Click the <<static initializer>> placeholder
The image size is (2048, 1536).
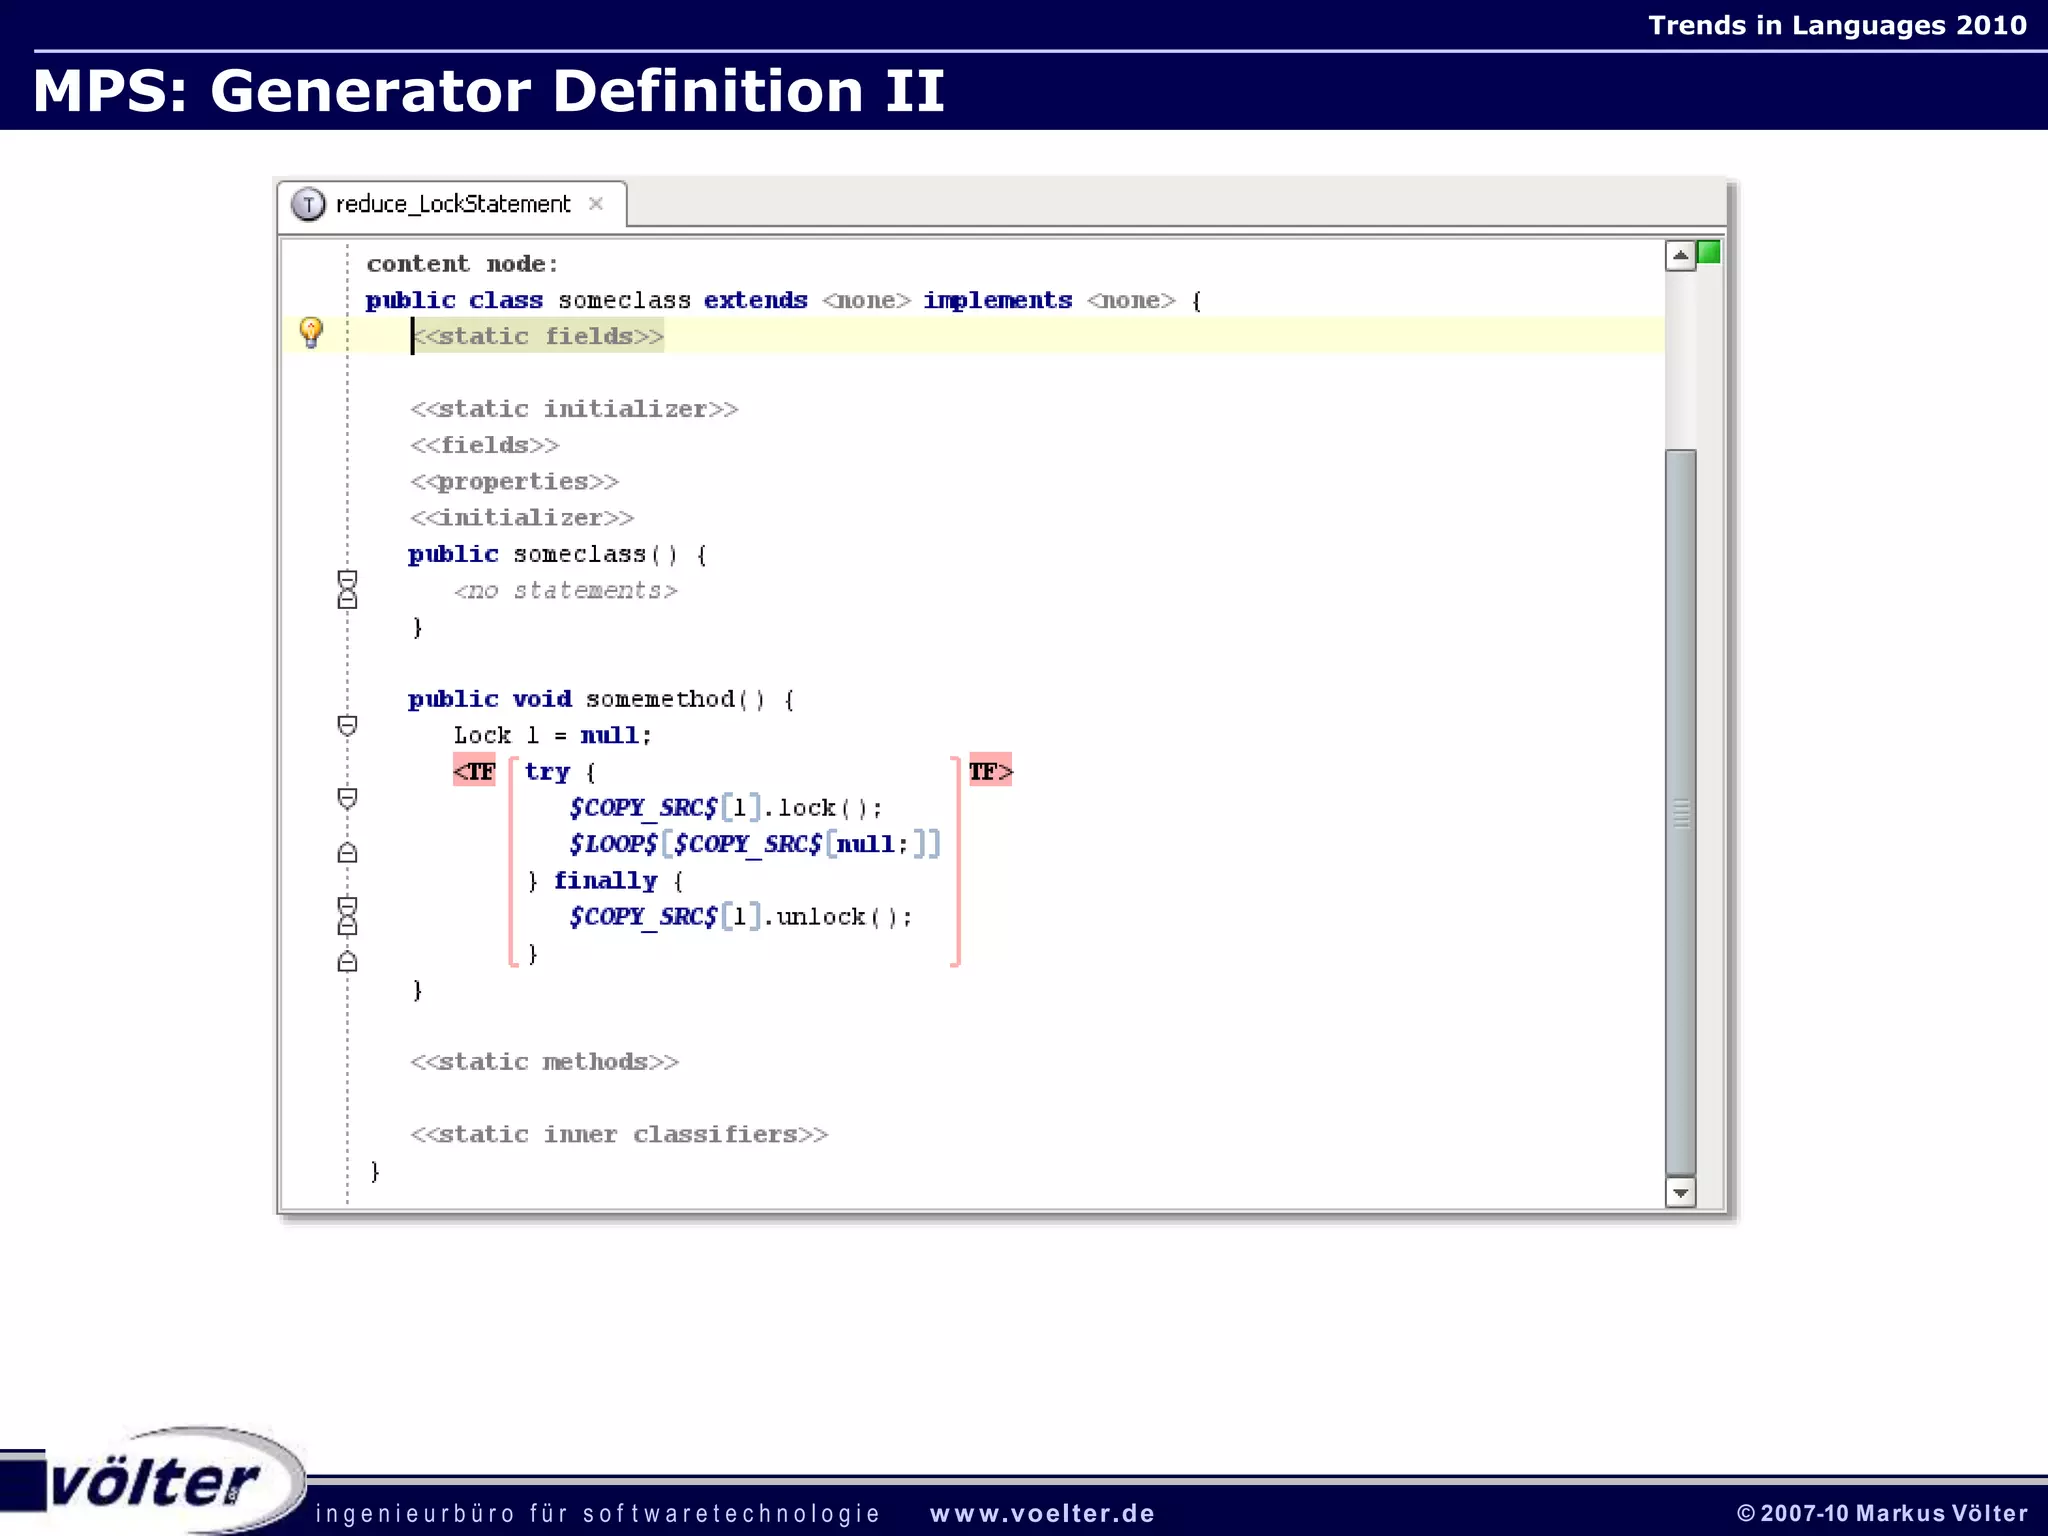pyautogui.click(x=574, y=409)
